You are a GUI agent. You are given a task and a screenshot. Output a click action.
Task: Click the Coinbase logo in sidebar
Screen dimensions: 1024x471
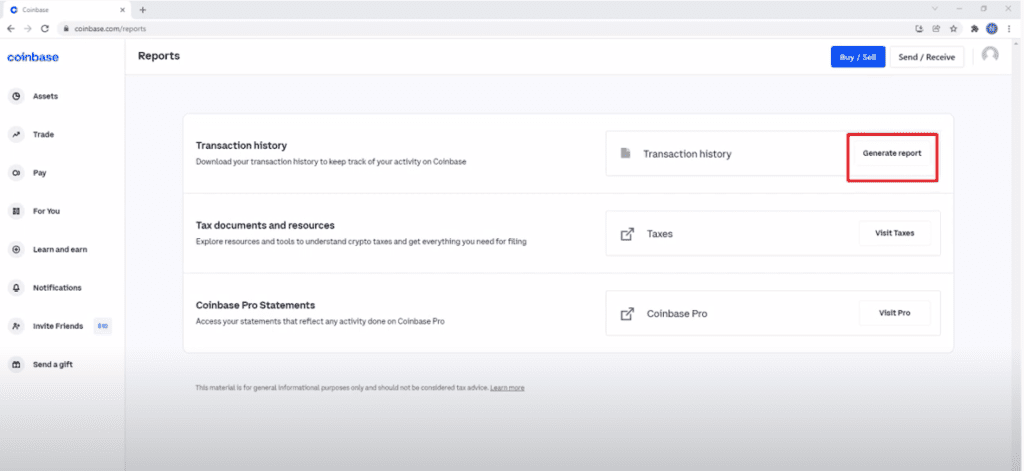(33, 57)
